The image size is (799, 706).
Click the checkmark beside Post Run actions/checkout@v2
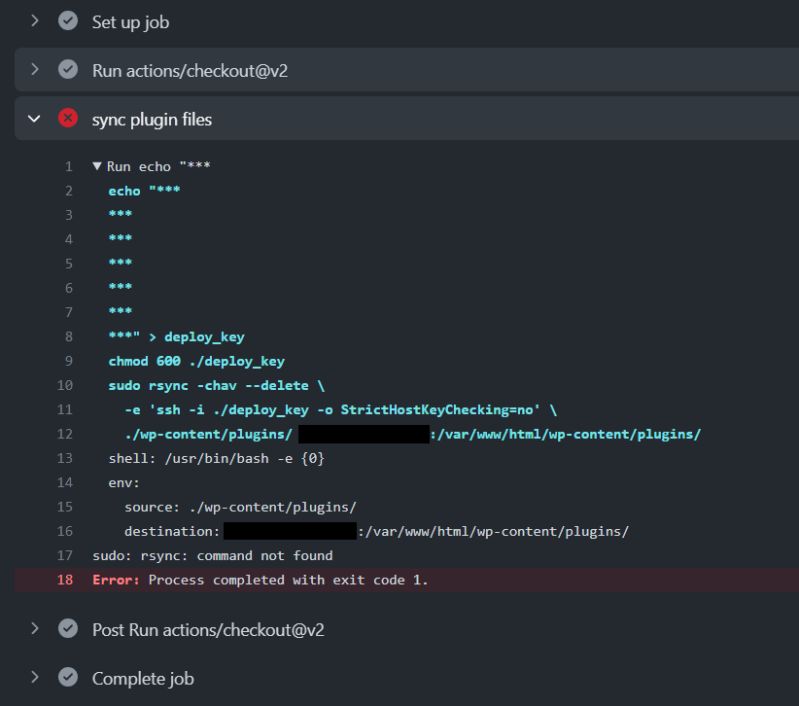[68, 628]
